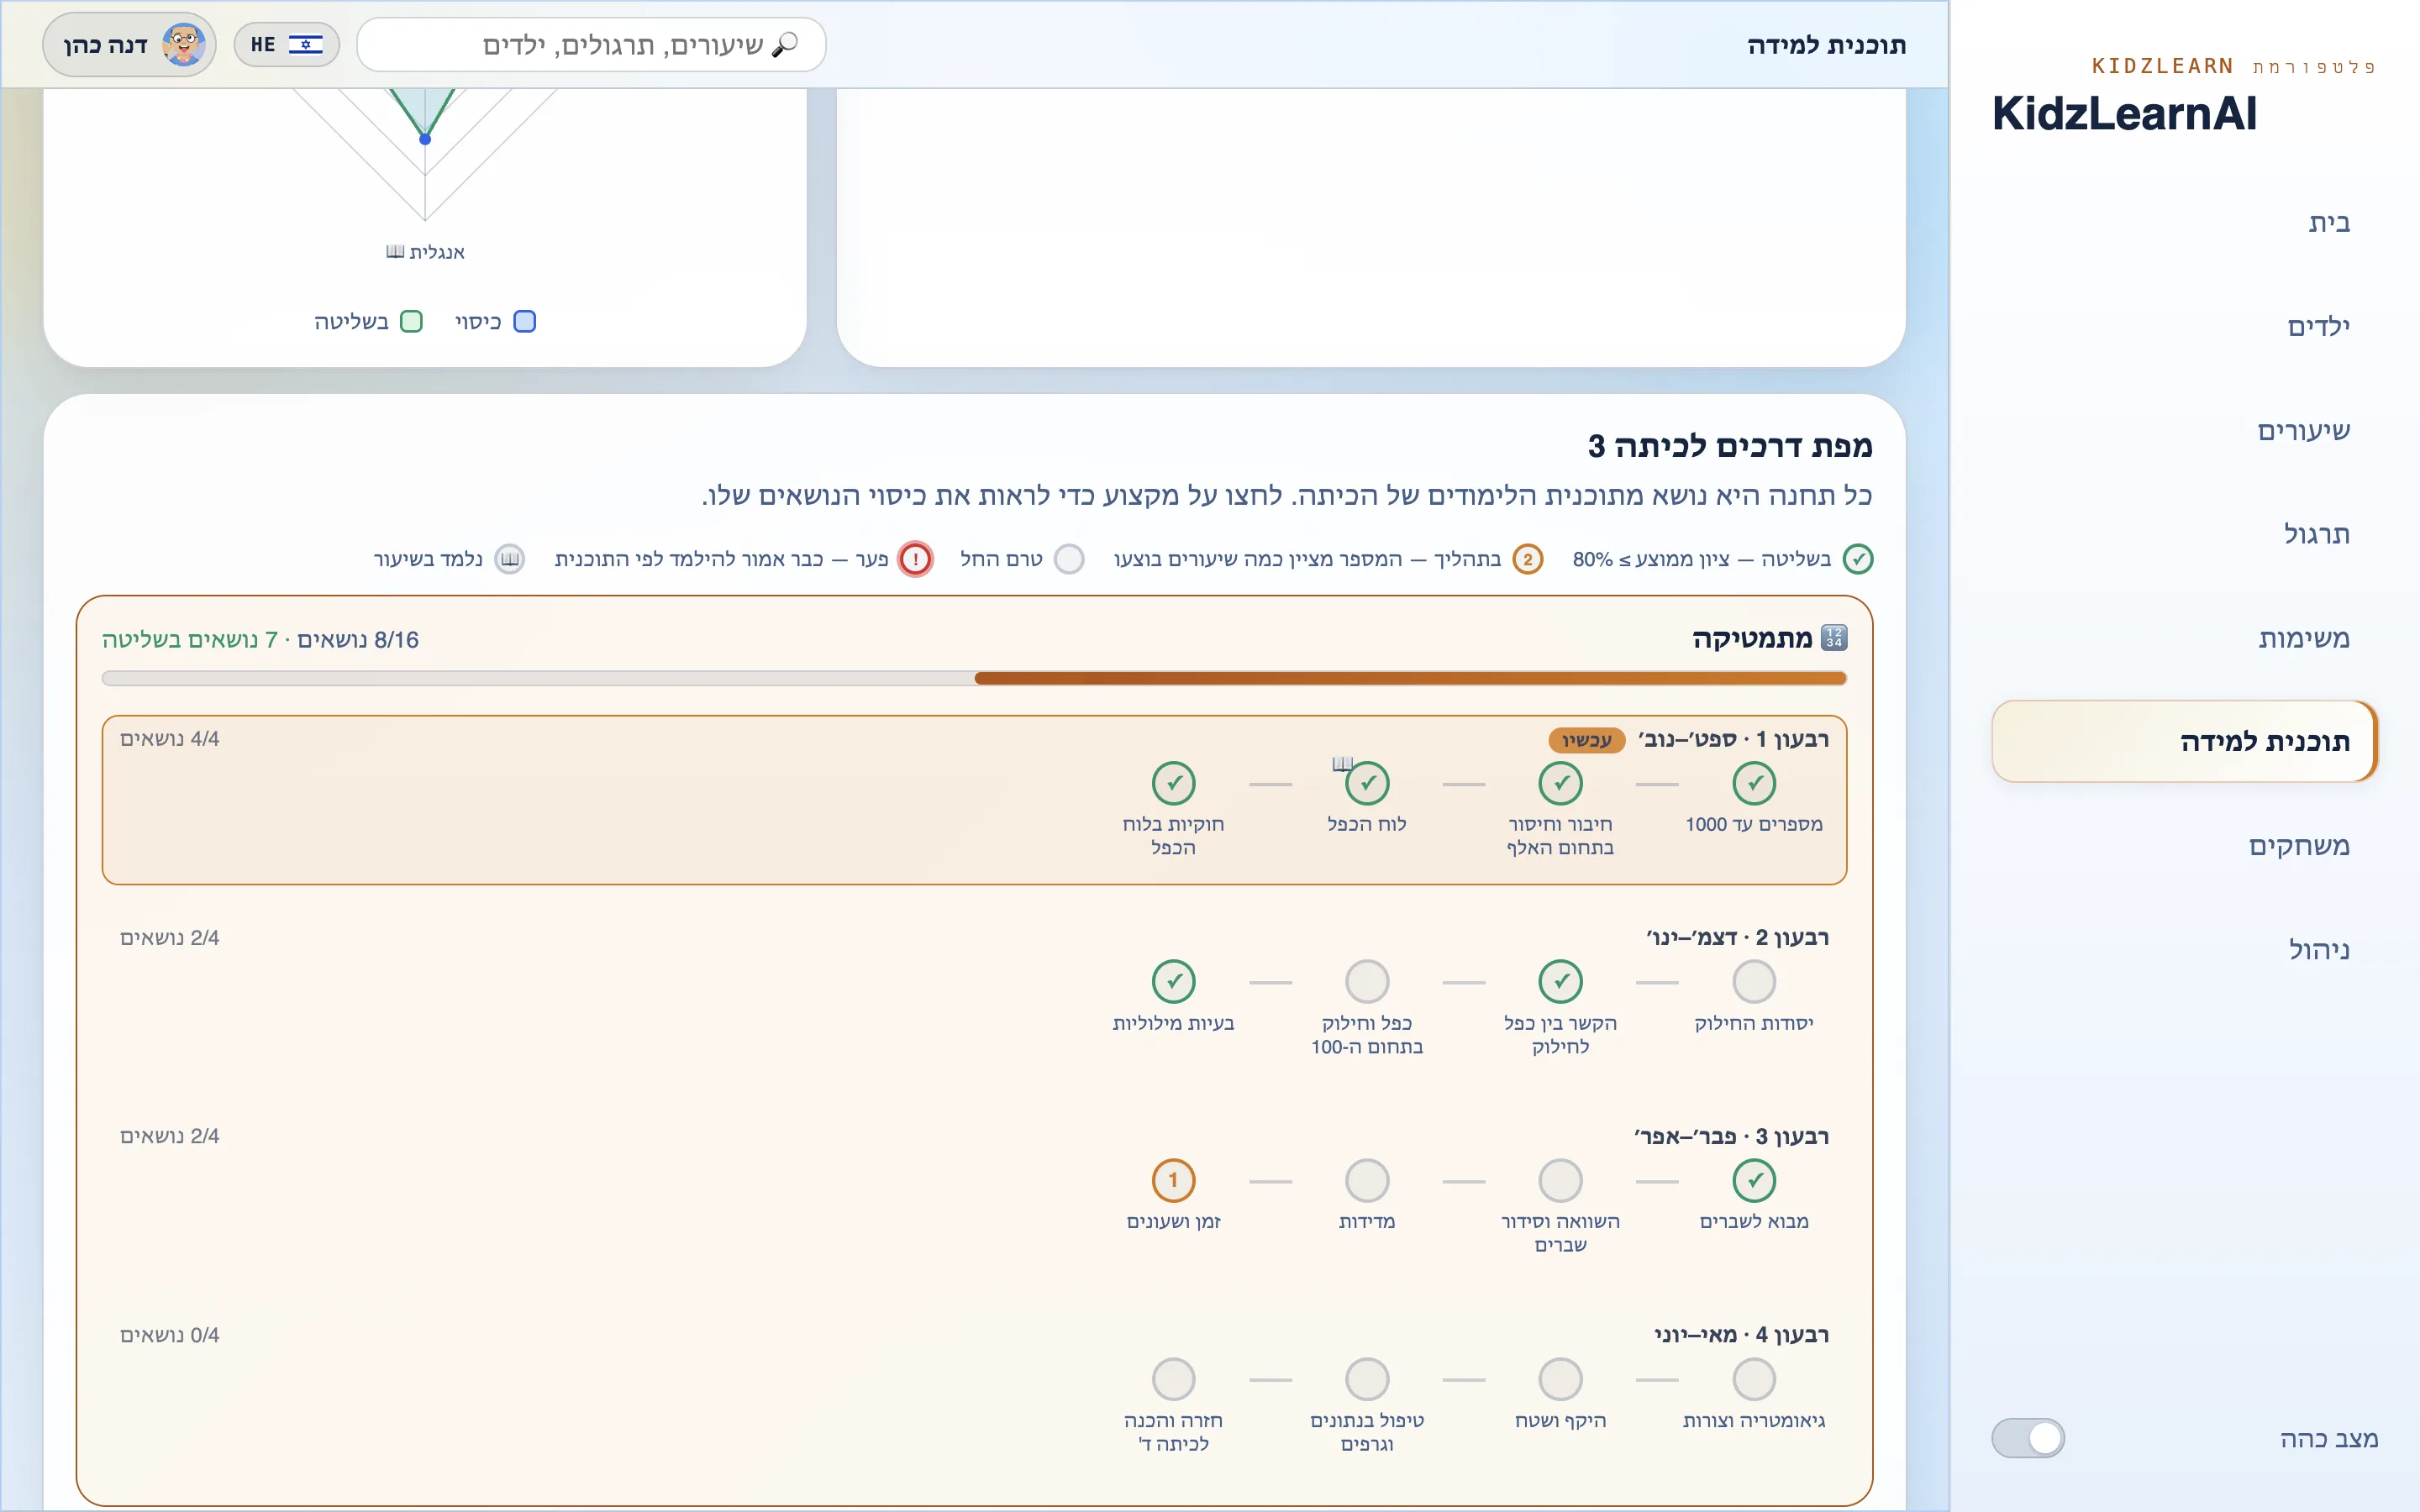Screen dimensions: 2420x1512
Task: Go to 'בית' in the sidebar
Action: 2184,222
